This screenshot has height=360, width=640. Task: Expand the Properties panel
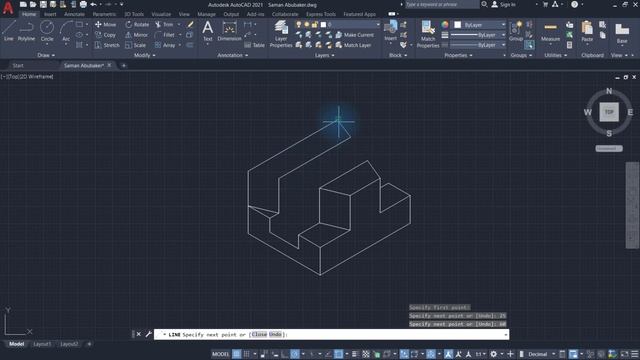458,55
